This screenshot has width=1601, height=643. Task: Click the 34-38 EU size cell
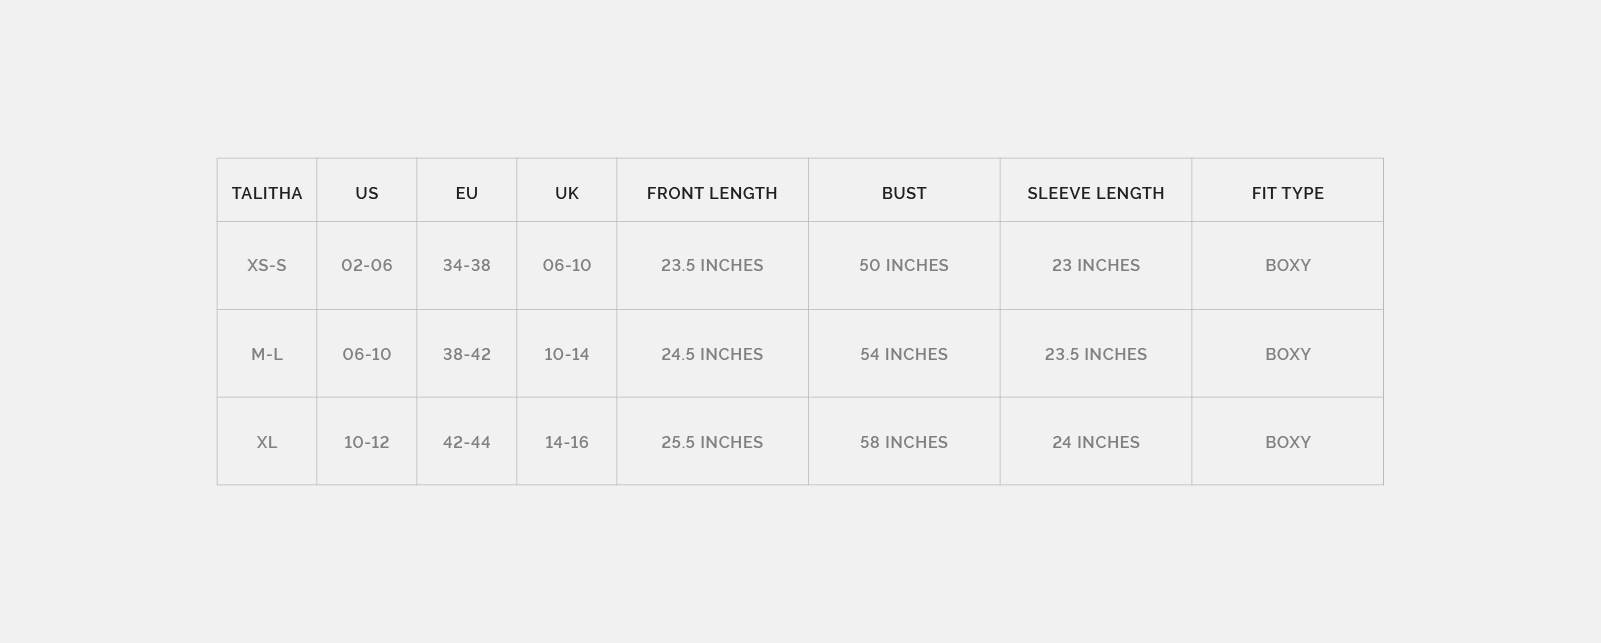point(467,265)
